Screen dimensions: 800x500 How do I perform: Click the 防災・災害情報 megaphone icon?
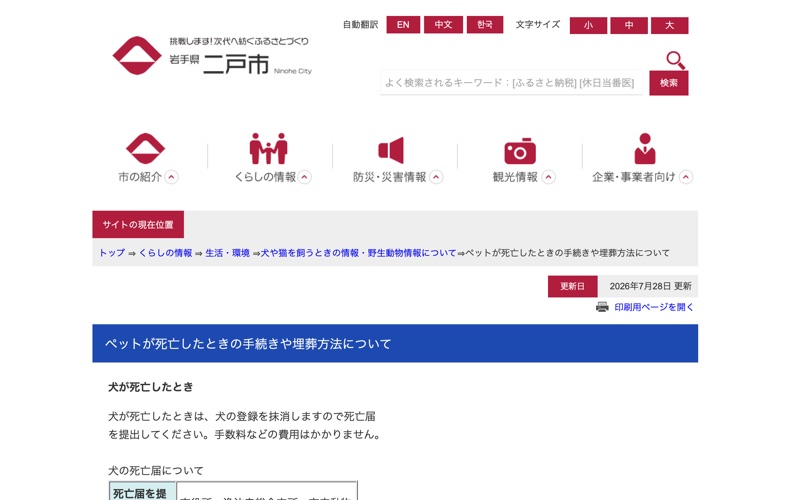(391, 150)
